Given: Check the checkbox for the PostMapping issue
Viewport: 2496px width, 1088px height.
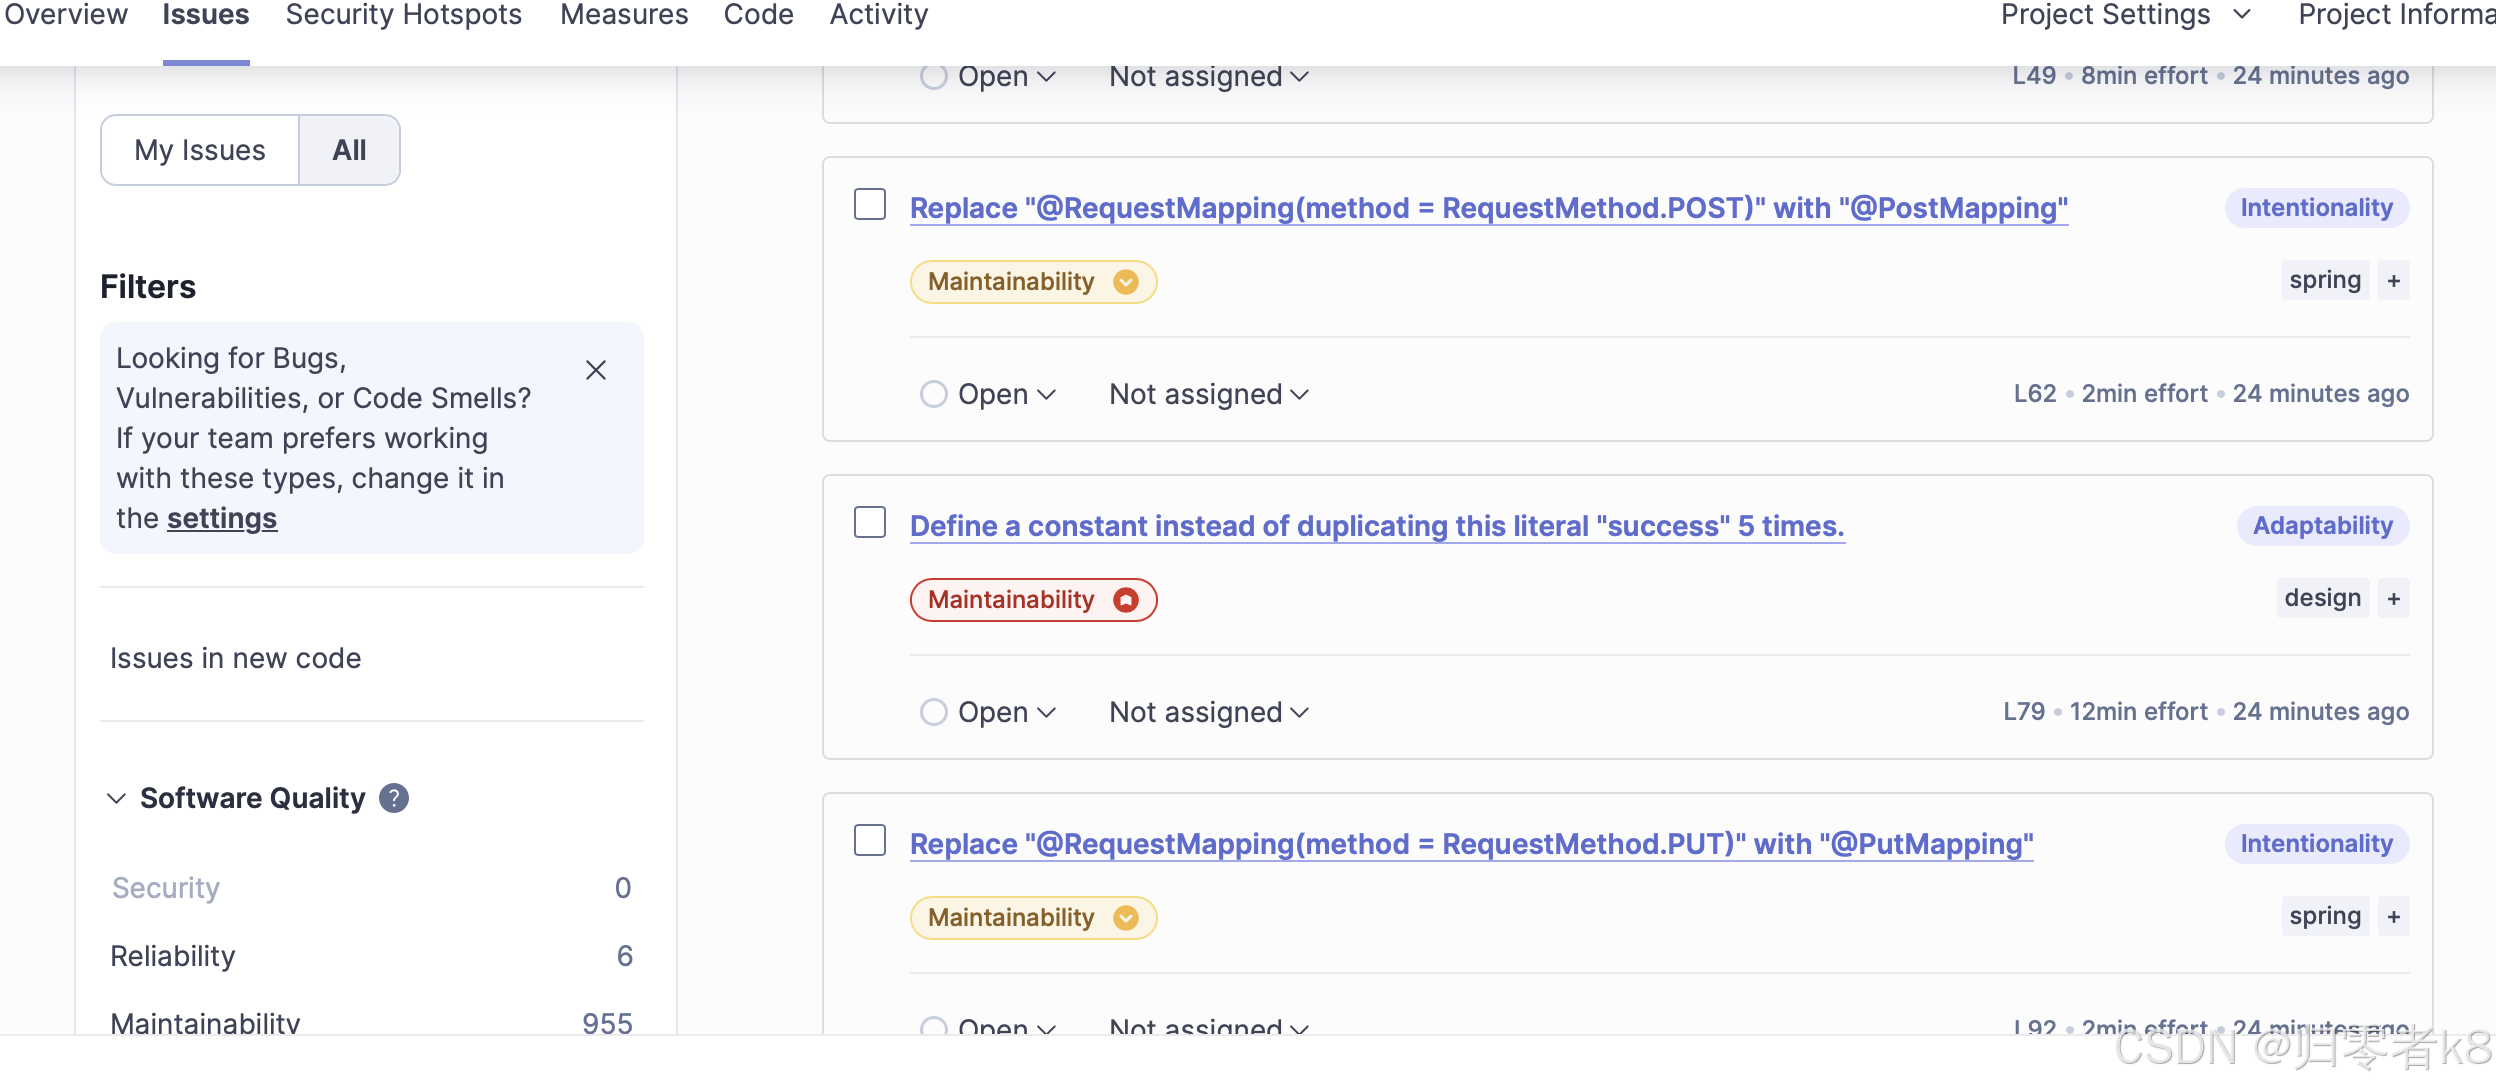Looking at the screenshot, I should tap(869, 204).
